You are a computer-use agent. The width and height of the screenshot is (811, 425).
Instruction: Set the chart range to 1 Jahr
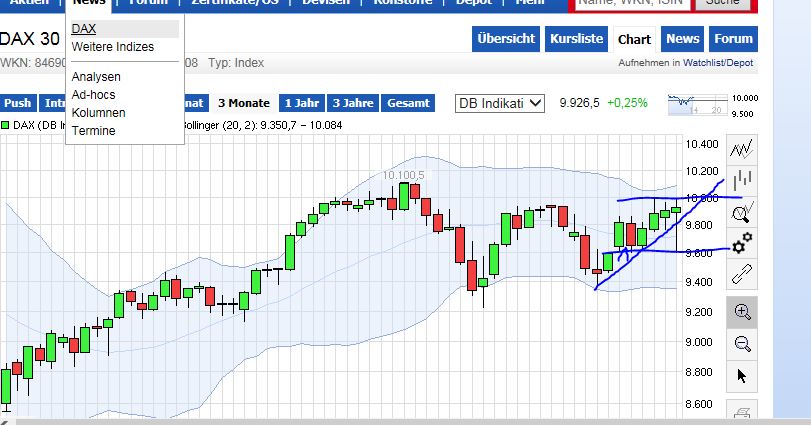coord(301,103)
